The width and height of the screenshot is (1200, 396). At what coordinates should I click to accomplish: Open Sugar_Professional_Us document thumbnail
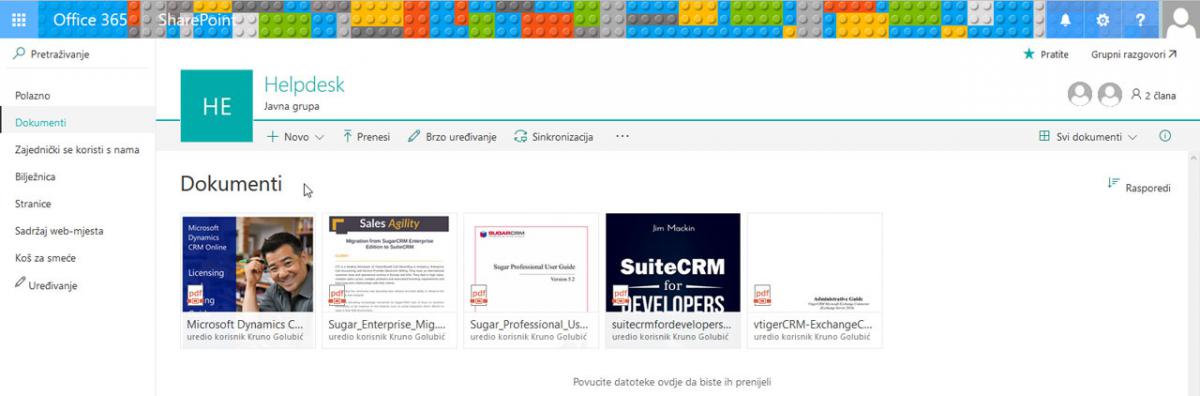pos(531,264)
